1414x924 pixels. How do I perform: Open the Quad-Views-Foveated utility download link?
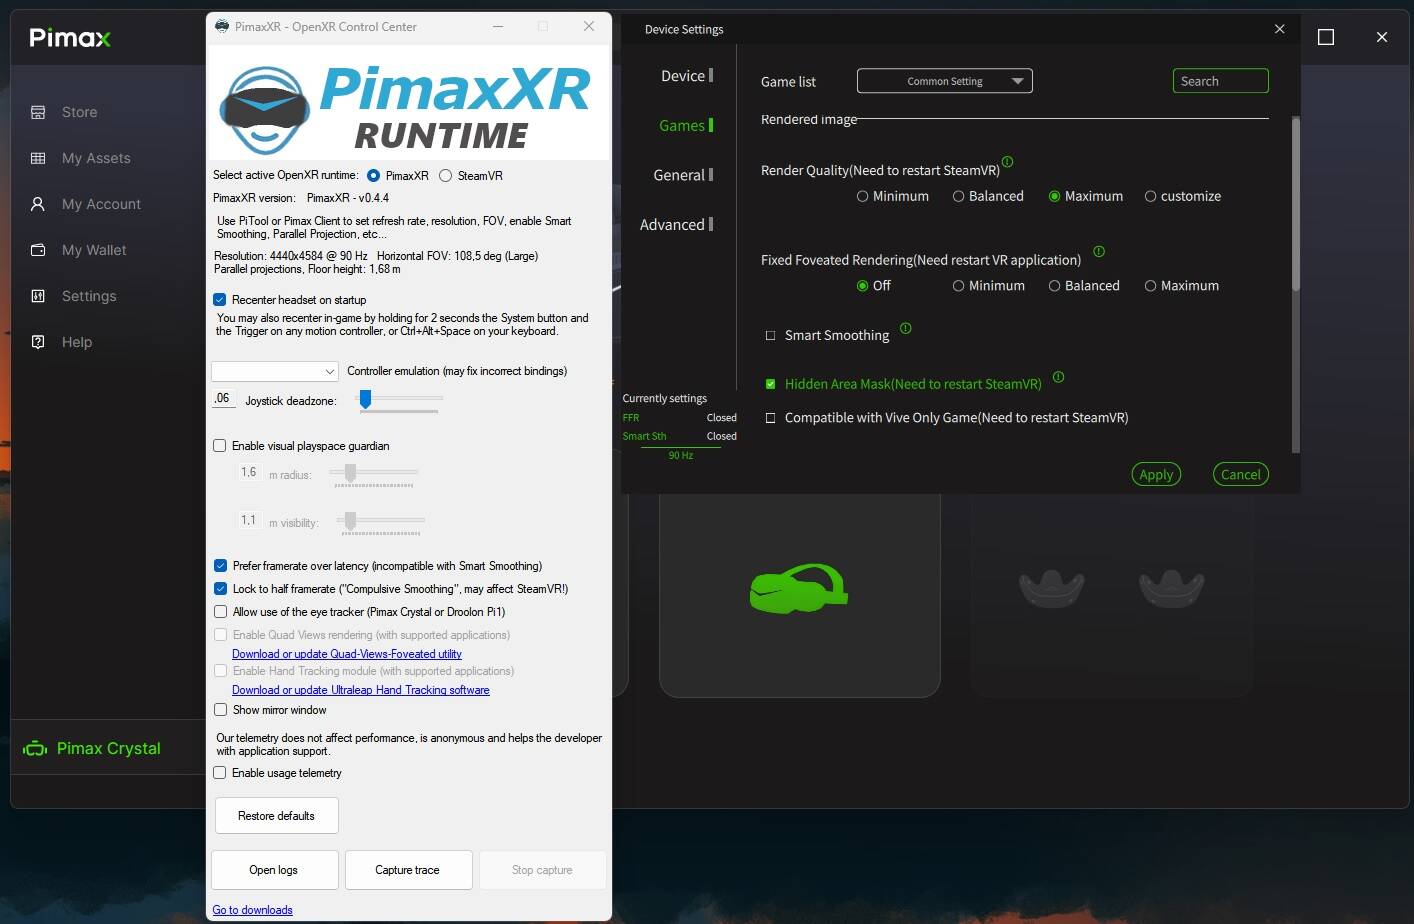point(346,653)
